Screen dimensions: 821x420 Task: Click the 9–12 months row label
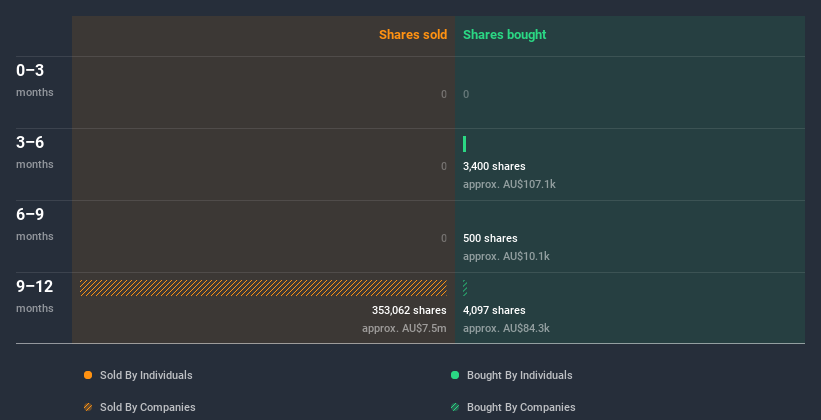(x=35, y=296)
